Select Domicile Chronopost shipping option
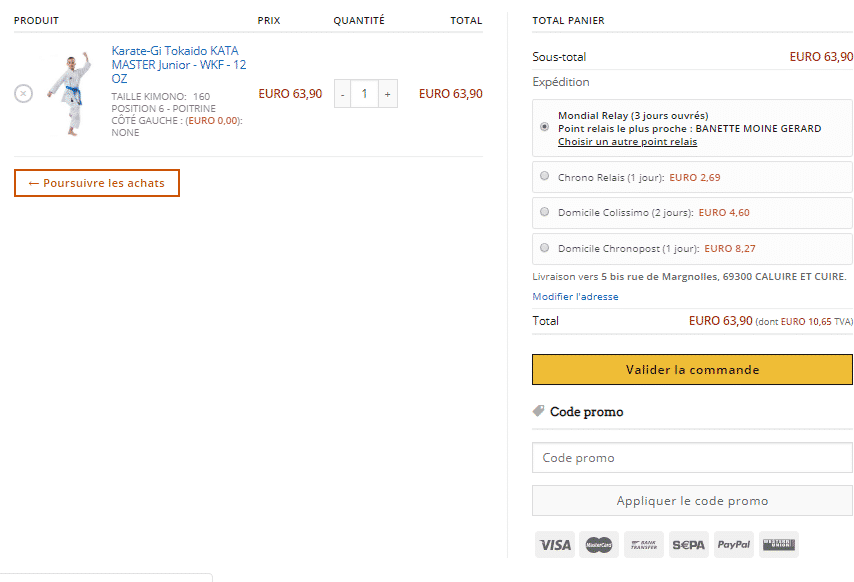The height and width of the screenshot is (582, 854). (x=544, y=248)
